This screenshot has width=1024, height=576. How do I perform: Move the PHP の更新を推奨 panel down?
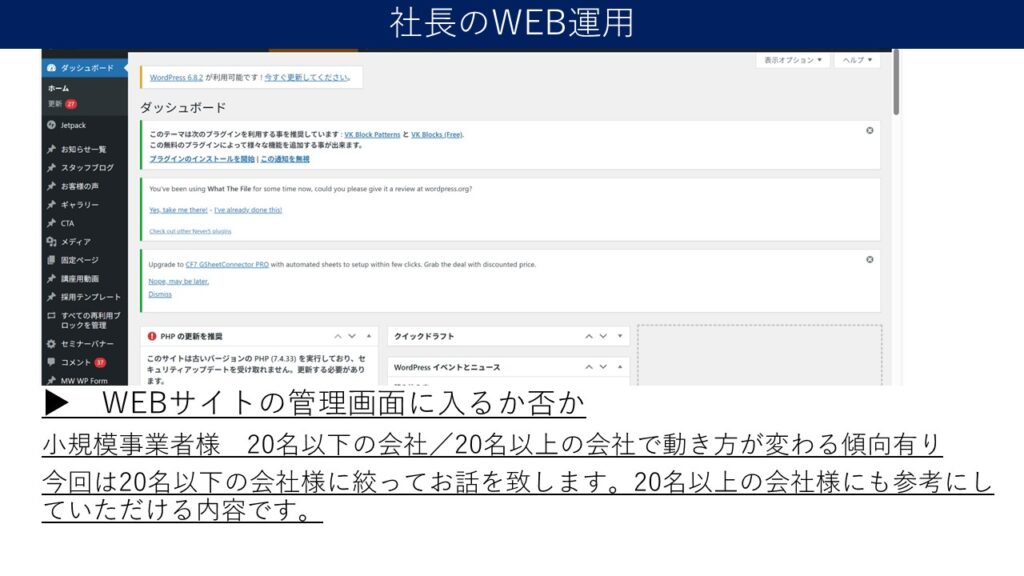click(352, 336)
